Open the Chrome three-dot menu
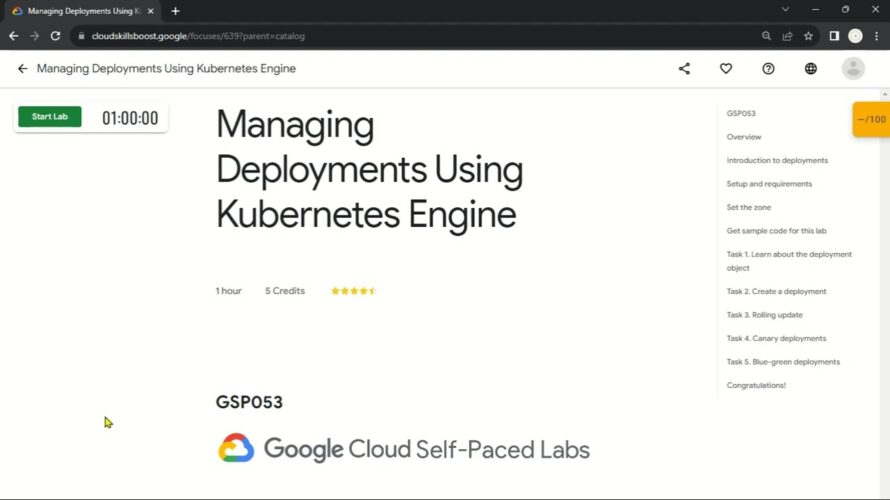This screenshot has width=890, height=500. (x=876, y=36)
